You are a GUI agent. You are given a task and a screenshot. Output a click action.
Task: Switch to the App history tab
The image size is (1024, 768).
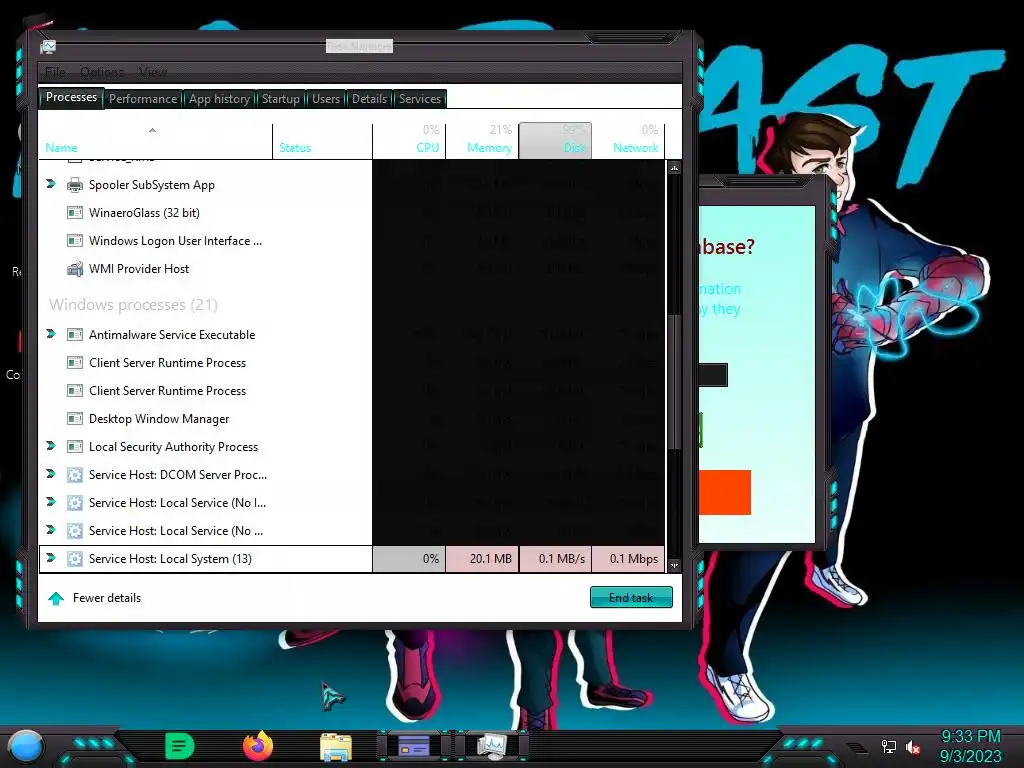point(219,99)
